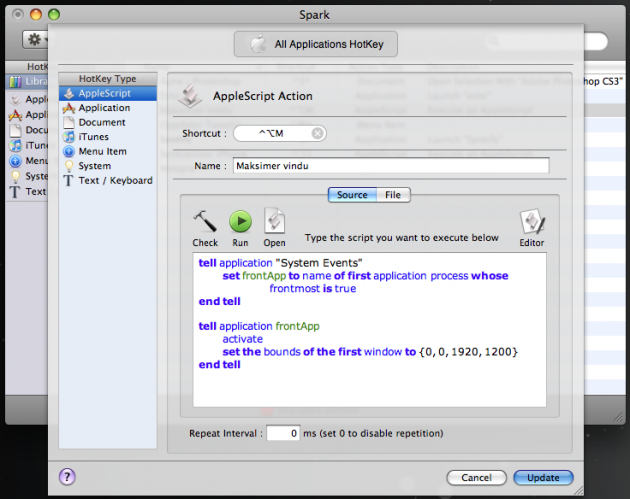Click the Repeat Interval value field
630x499 pixels.
(x=283, y=433)
